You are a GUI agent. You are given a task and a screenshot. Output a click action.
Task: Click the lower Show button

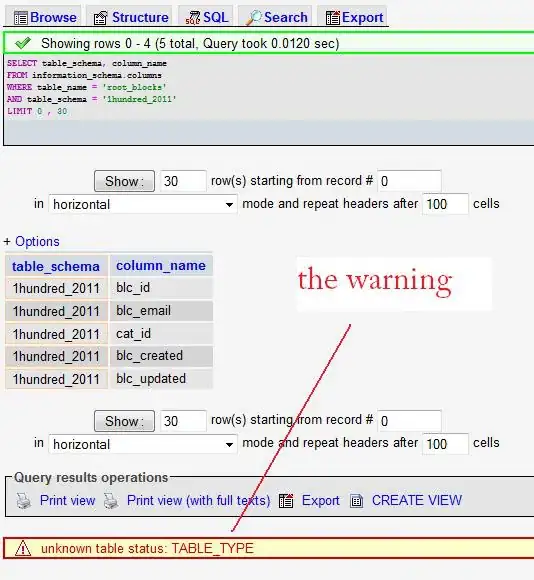coord(124,421)
